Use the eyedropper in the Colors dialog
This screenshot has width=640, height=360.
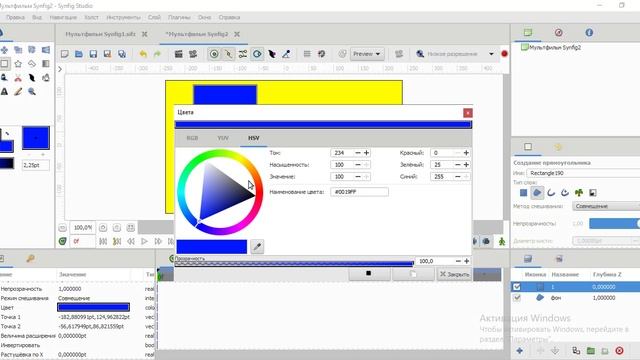pos(257,247)
